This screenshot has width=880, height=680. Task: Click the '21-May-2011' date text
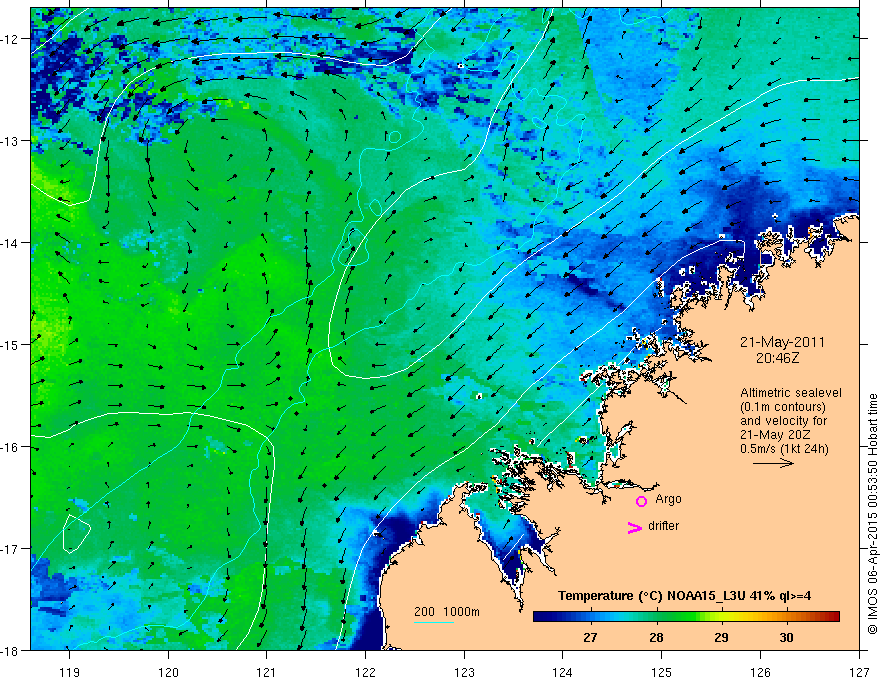pos(782,342)
